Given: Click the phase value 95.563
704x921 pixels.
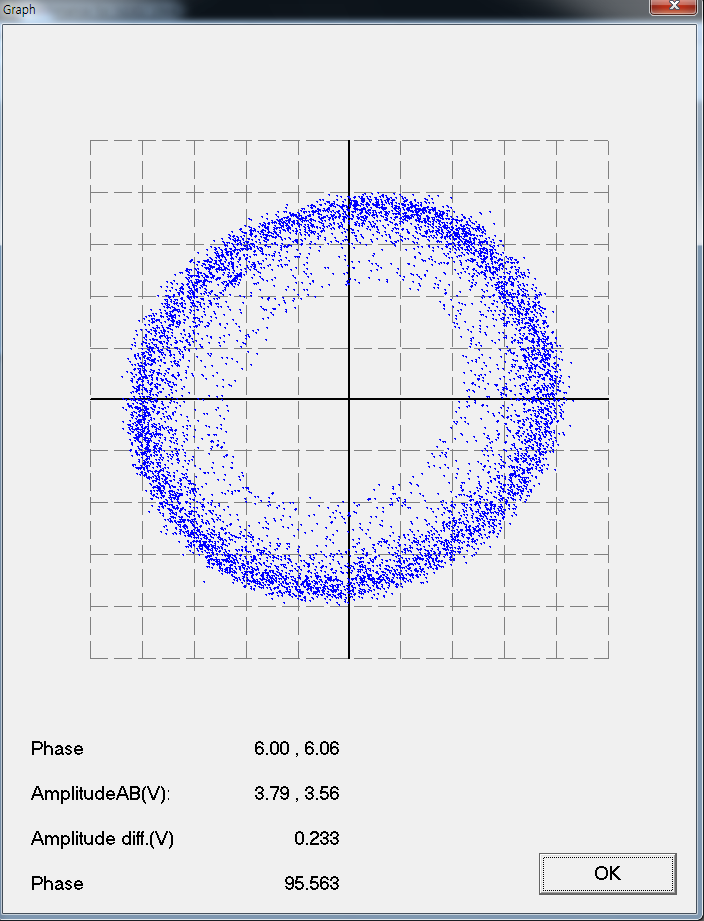Looking at the screenshot, I should (x=312, y=884).
